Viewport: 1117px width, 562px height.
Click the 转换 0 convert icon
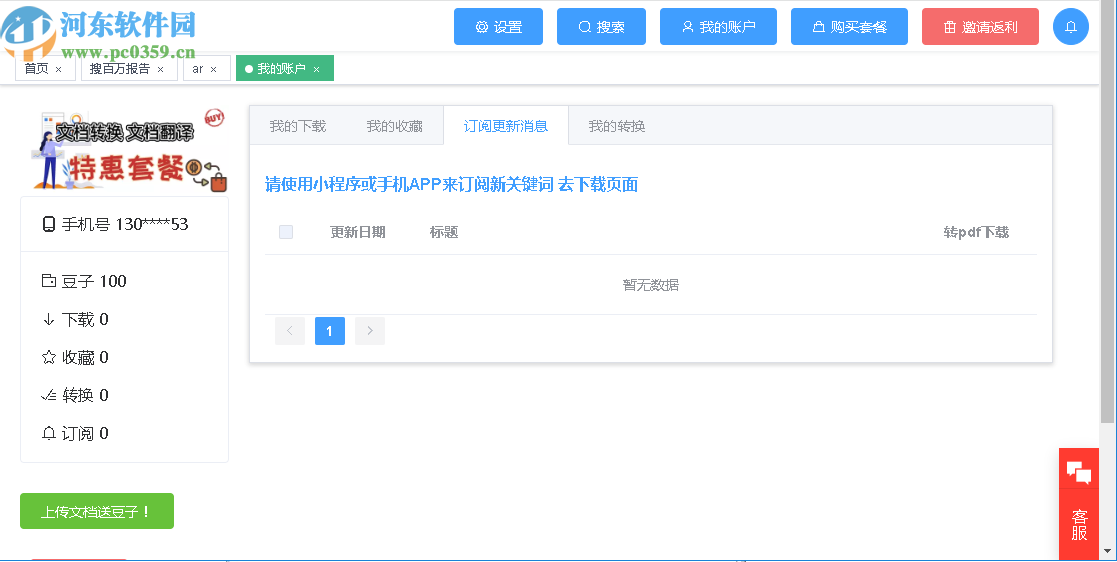click(x=48, y=395)
